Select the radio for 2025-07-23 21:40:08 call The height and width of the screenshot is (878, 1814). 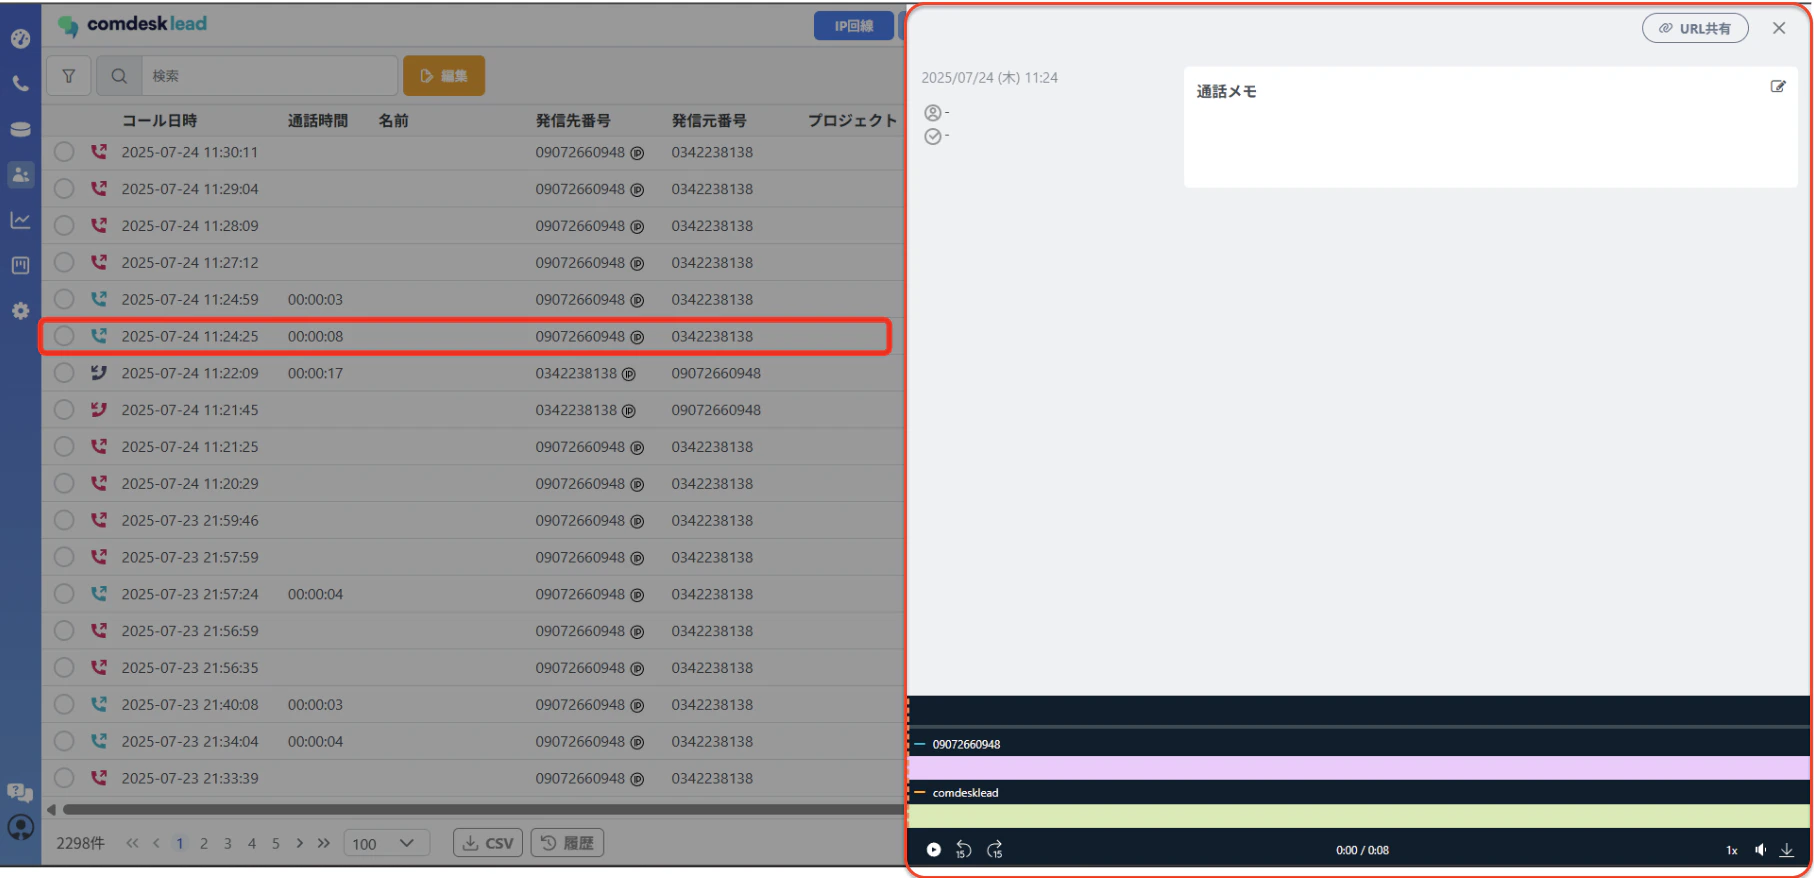[x=64, y=704]
